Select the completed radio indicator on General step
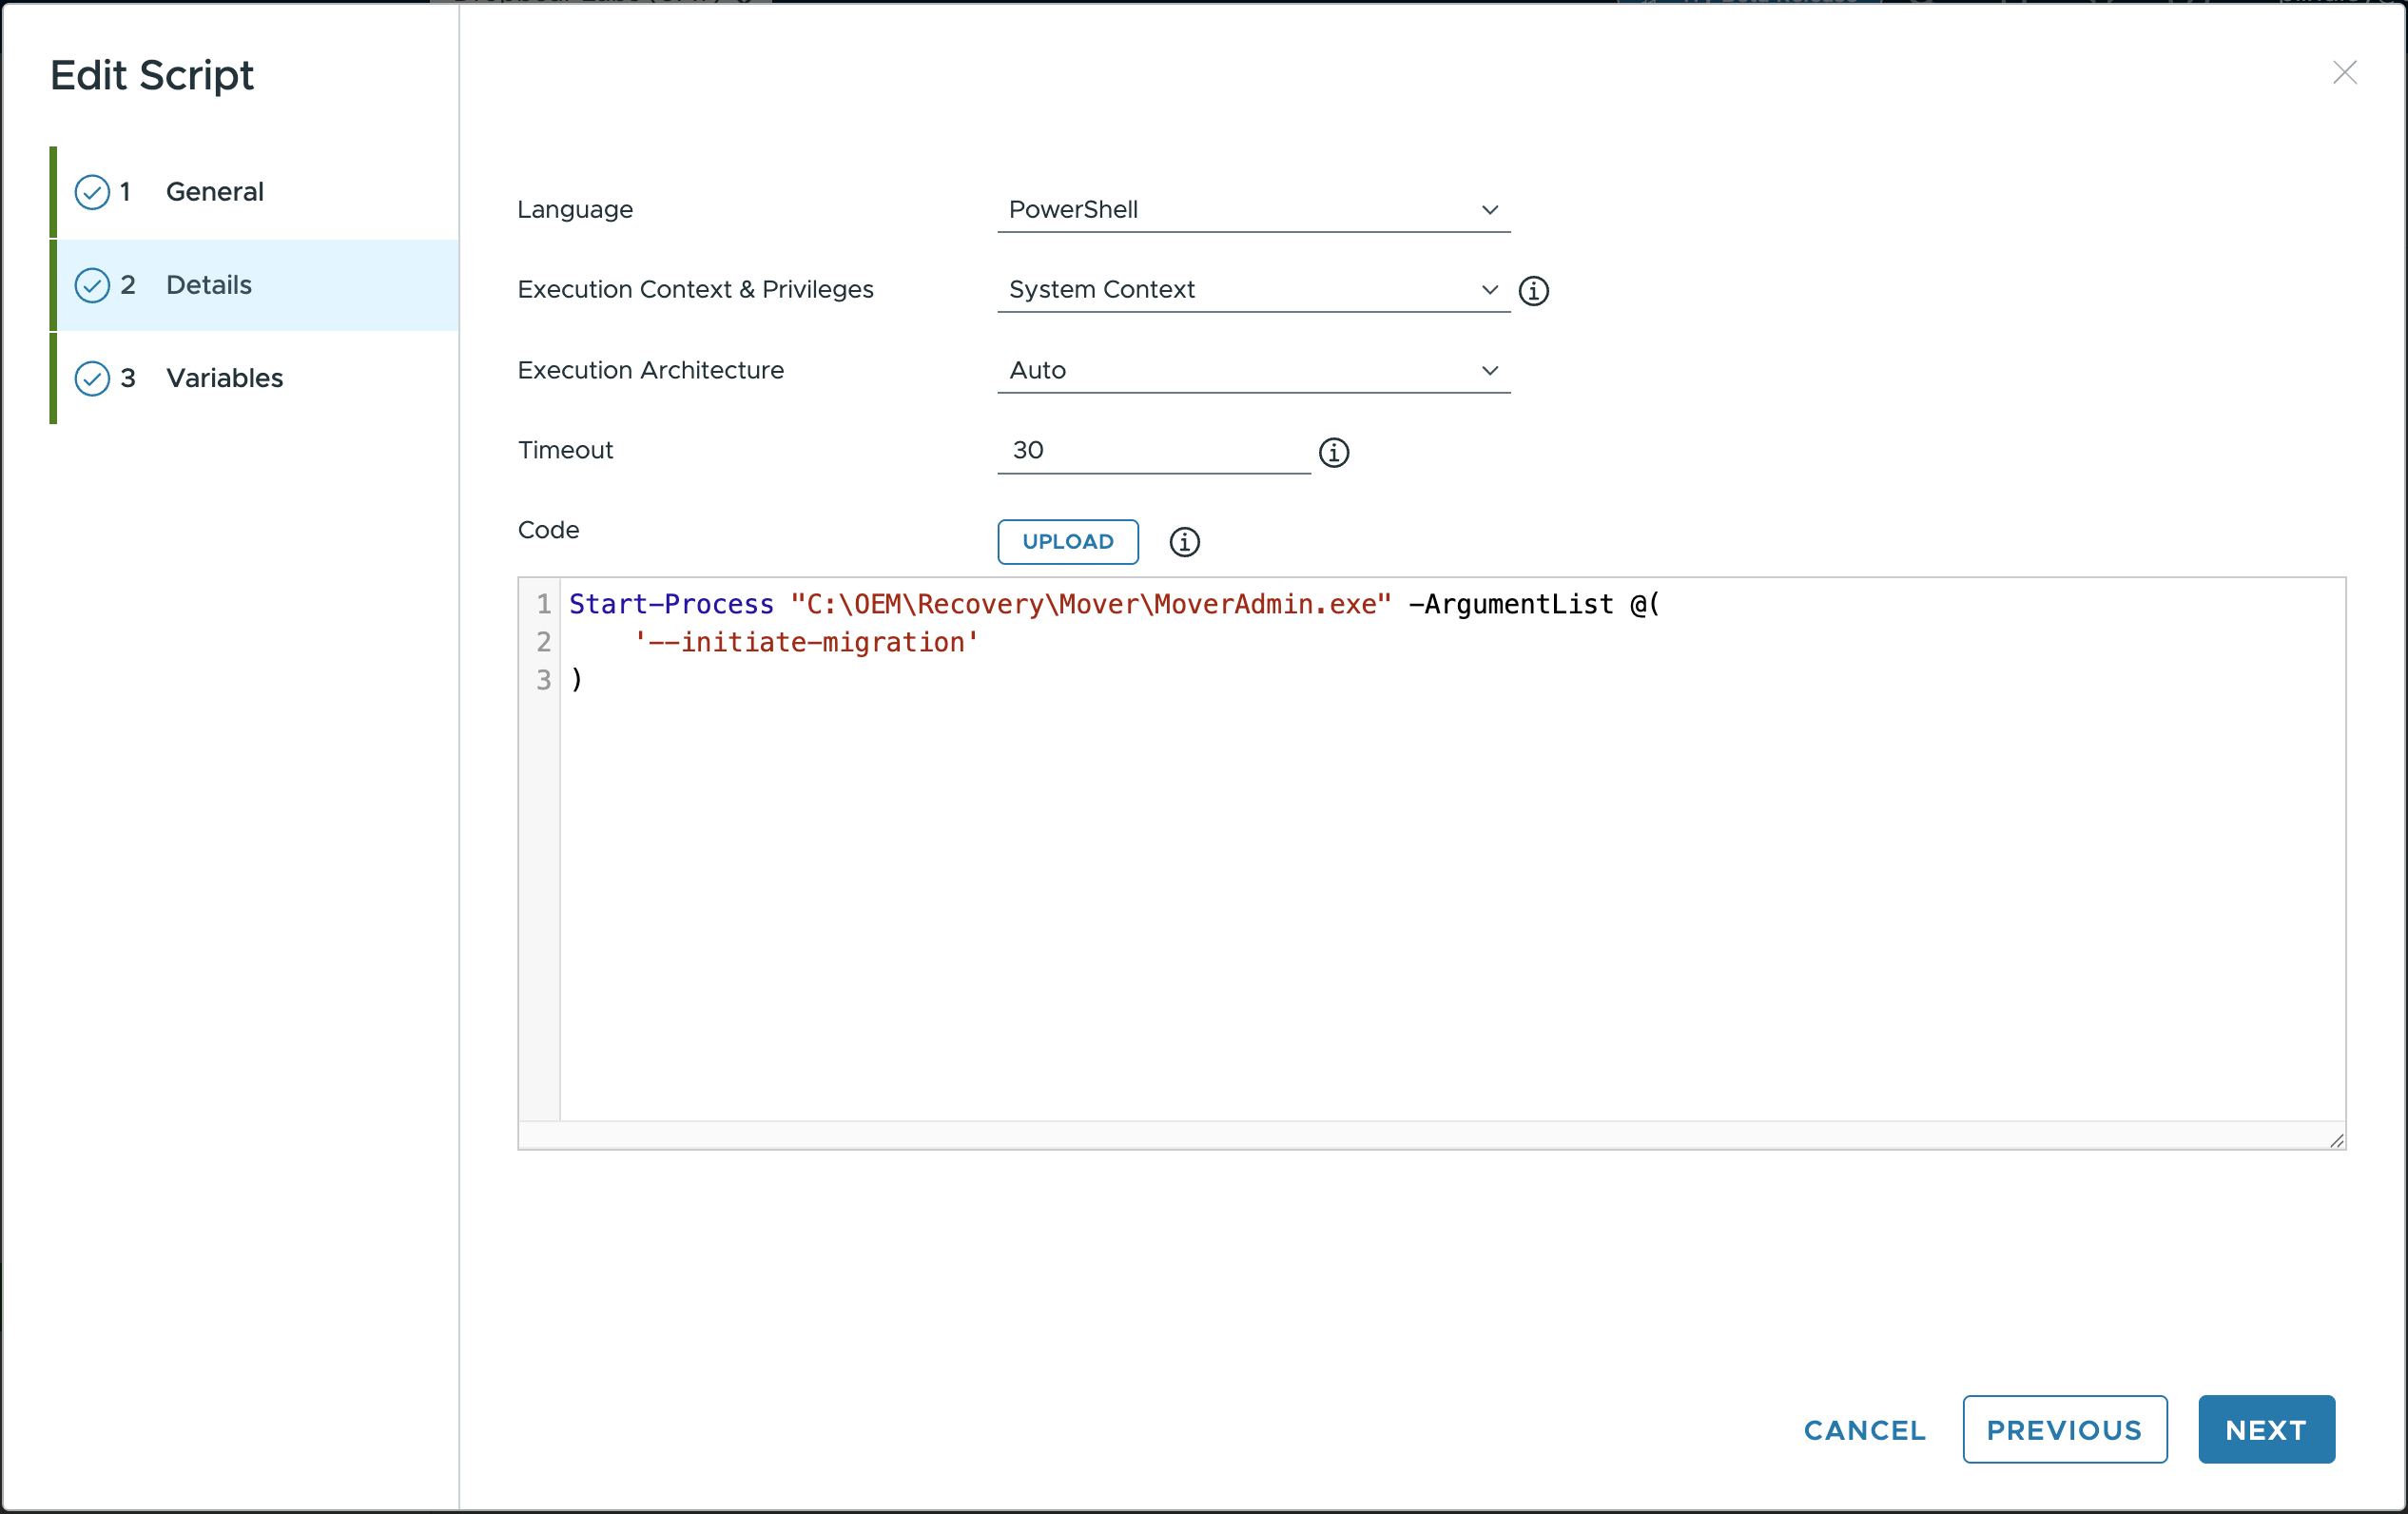The height and width of the screenshot is (1514, 2408). (x=92, y=192)
